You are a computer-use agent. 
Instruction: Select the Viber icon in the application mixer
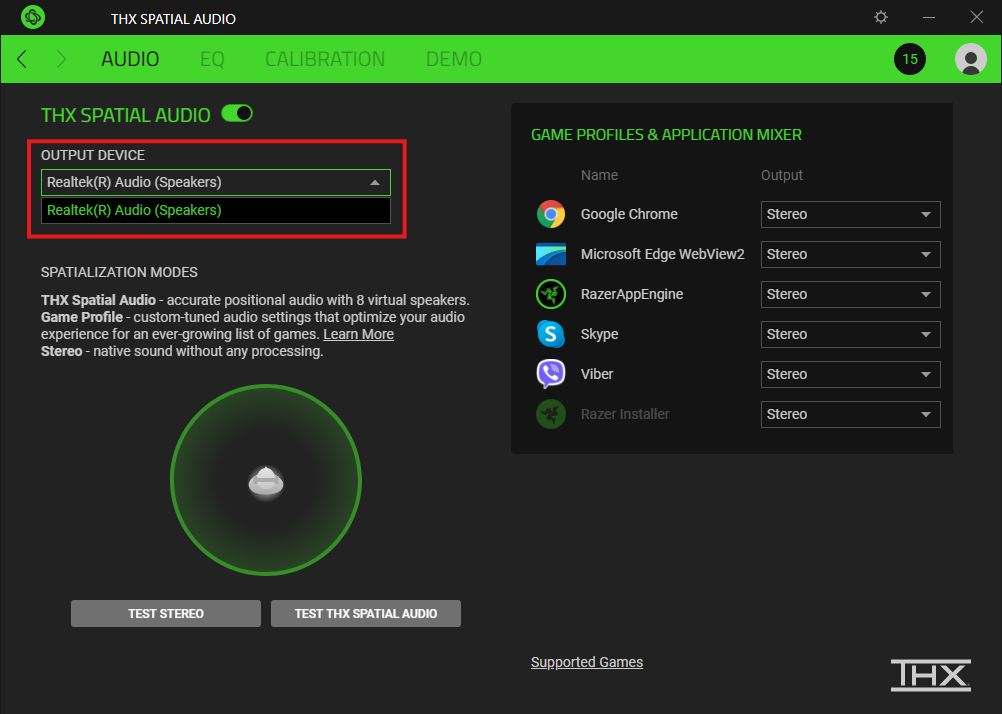click(551, 374)
